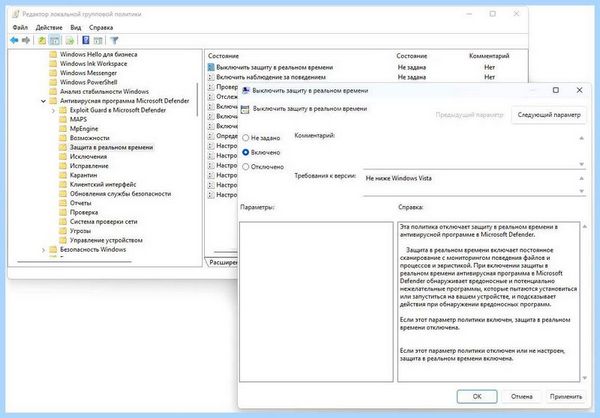Click the Windows Messenger folder icon
The width and height of the screenshot is (600, 418).
click(x=53, y=73)
